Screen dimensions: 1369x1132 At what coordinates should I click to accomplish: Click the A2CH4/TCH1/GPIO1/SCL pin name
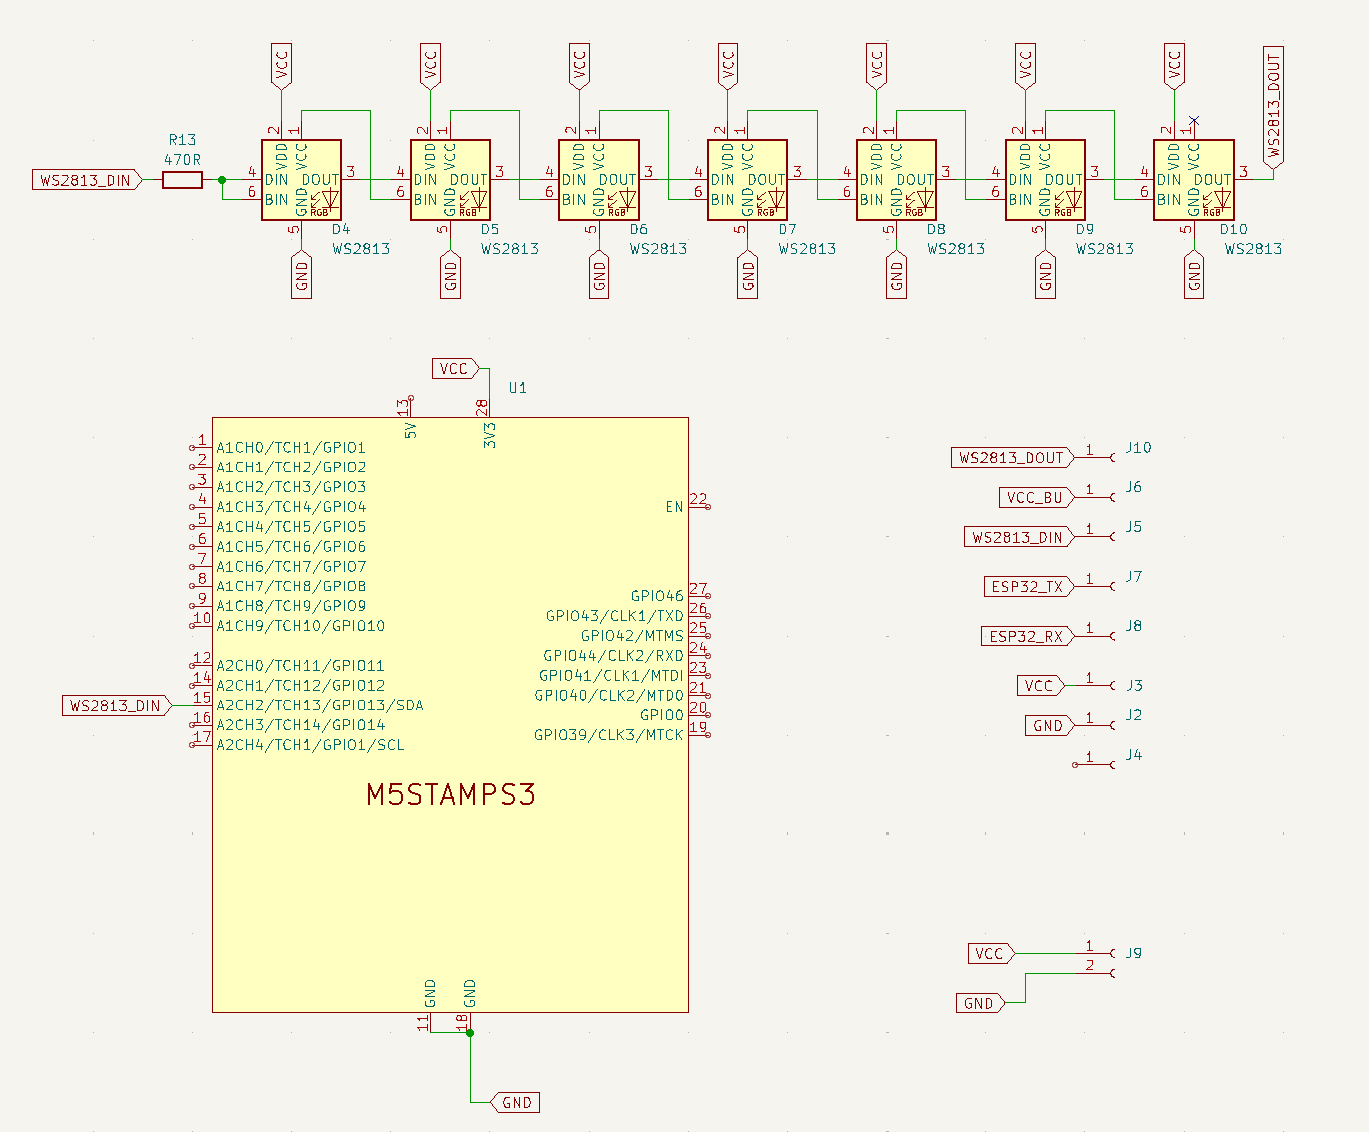311,745
